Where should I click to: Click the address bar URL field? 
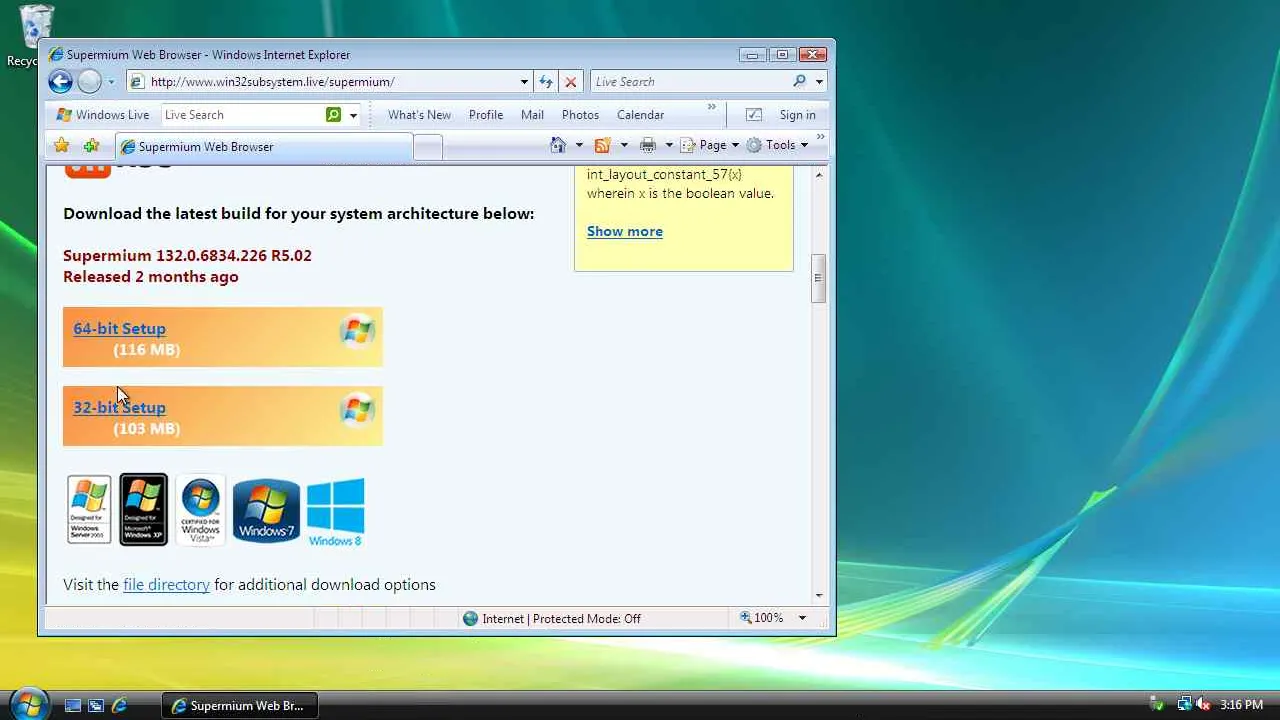tap(331, 82)
